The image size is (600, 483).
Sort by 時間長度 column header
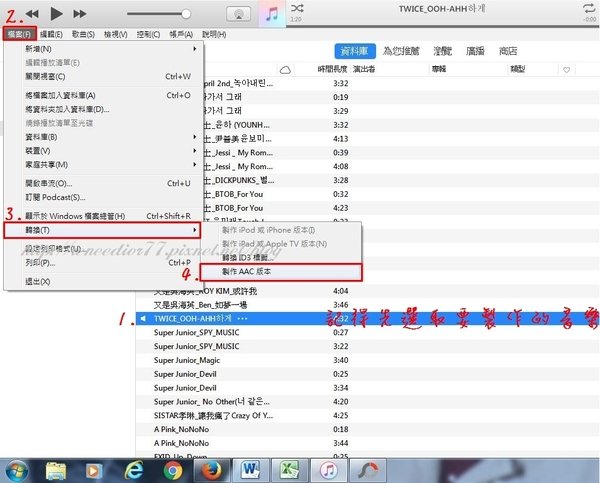click(x=332, y=69)
